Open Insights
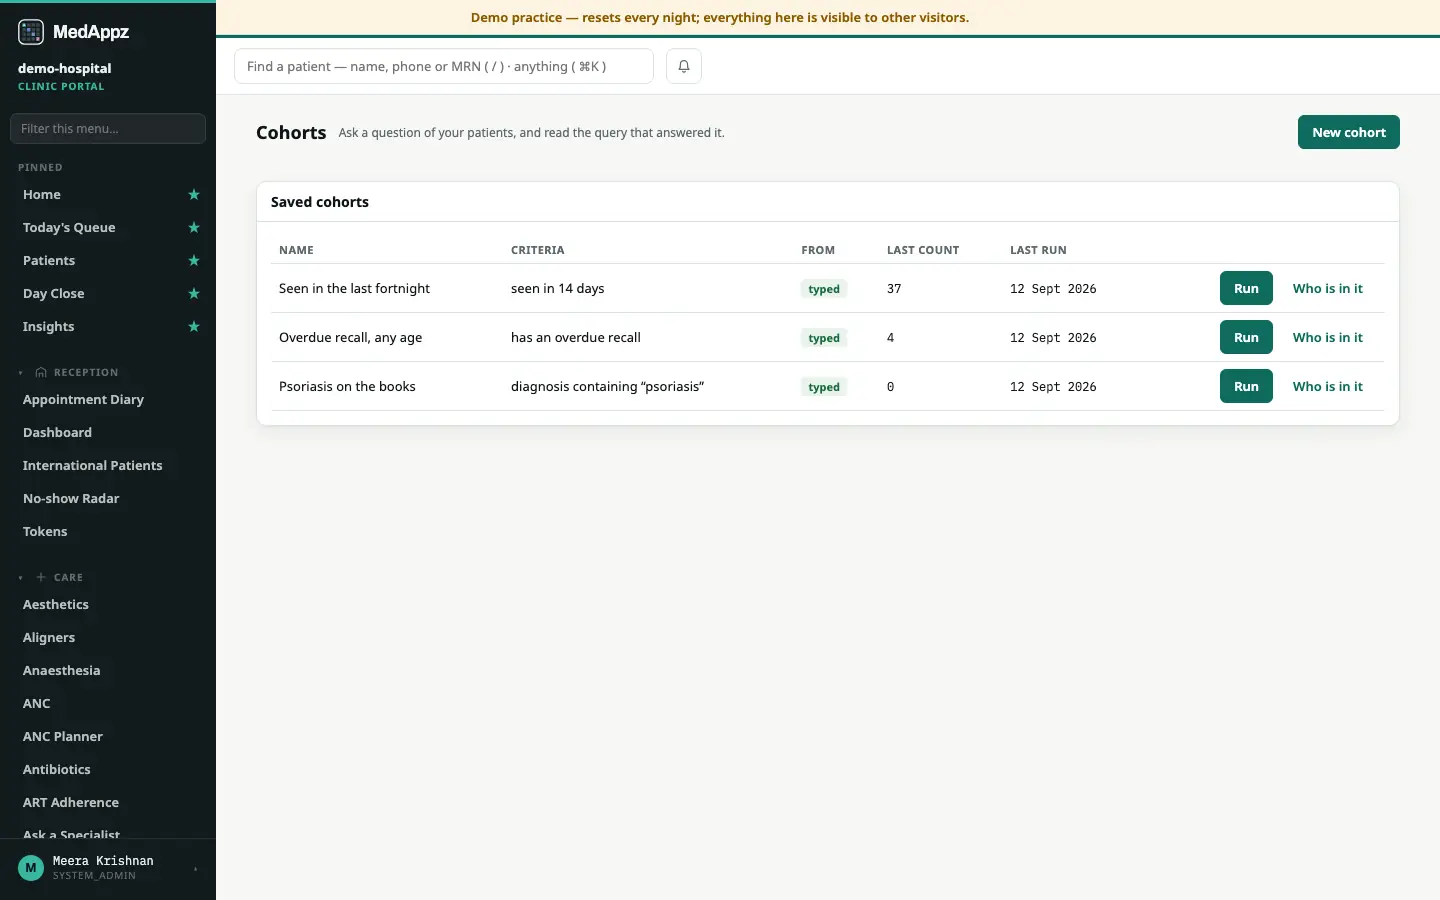The image size is (1440, 900). 49,327
